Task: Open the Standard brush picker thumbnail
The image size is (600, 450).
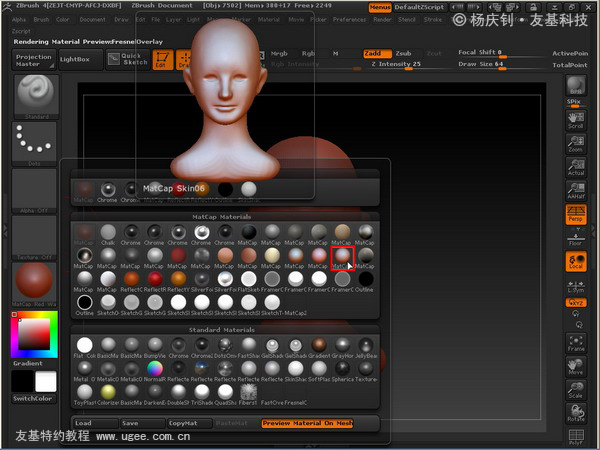Action: [36, 97]
